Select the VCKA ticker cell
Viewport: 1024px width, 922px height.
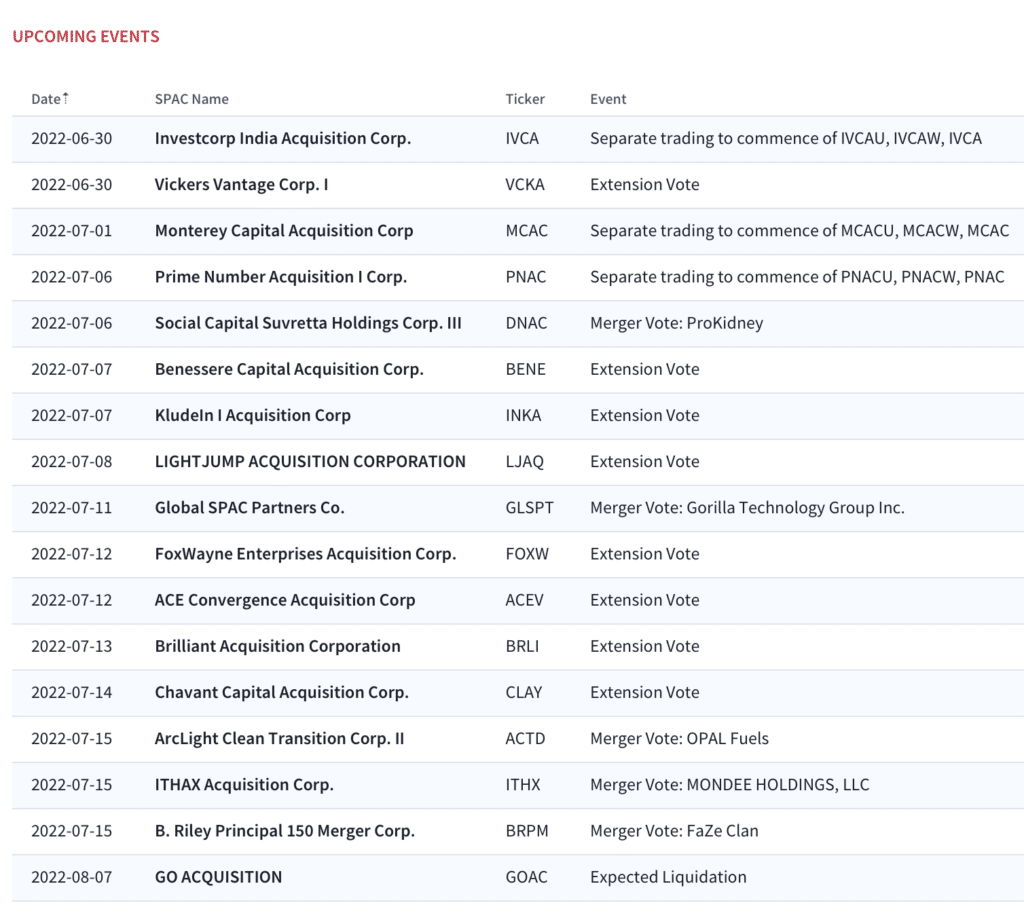coord(524,185)
